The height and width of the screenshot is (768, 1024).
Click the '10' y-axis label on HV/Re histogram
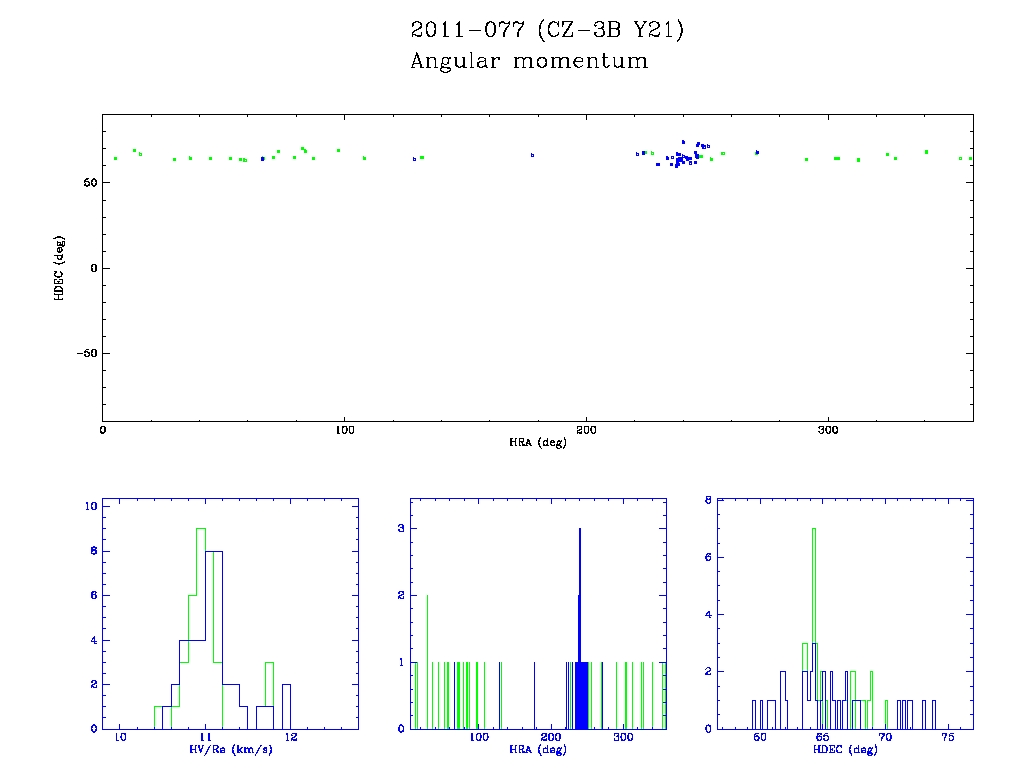pos(91,506)
